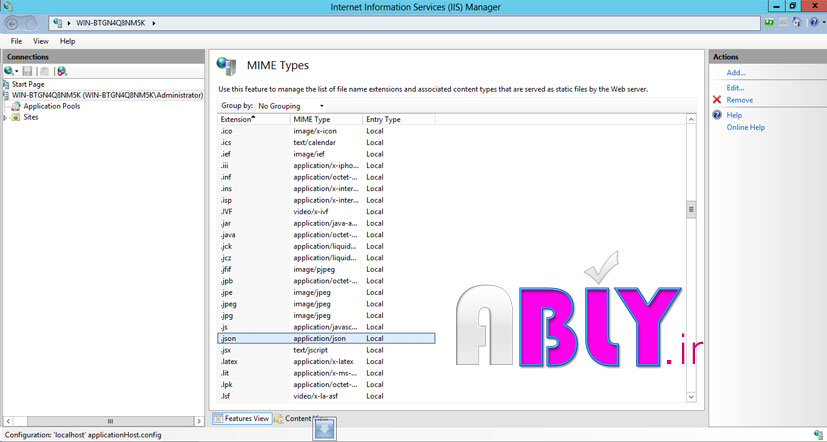
Task: Click Connections horizontal scrollbar left arrow
Action: pyautogui.click(x=7, y=421)
